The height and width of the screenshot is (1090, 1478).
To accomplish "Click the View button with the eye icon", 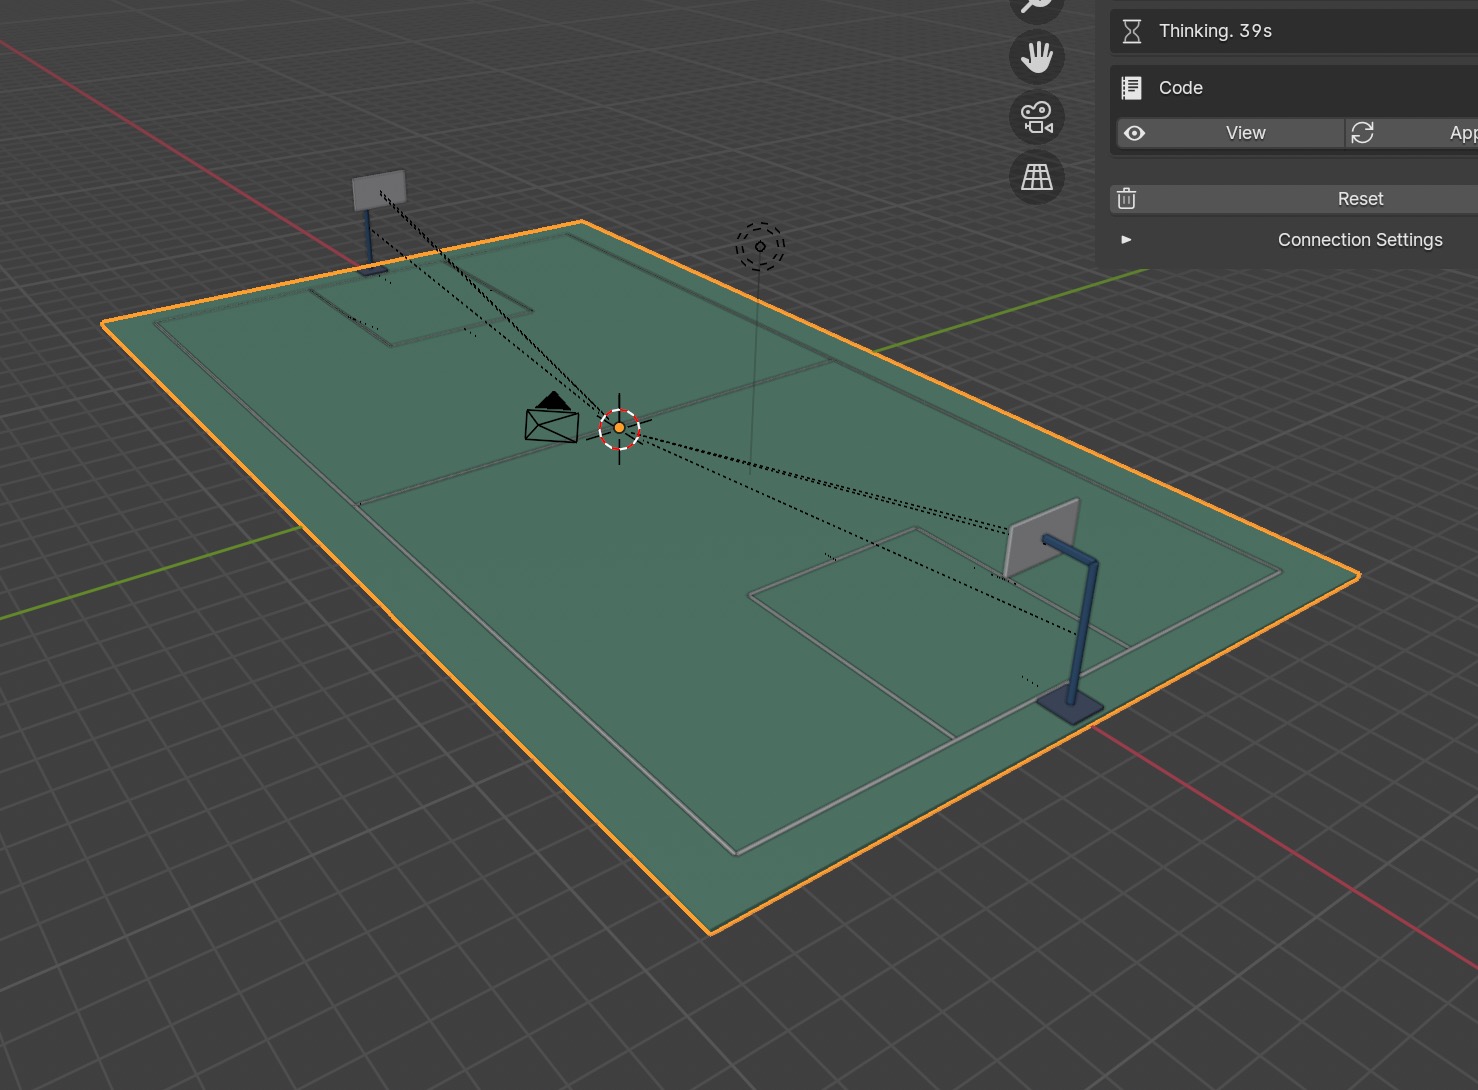I will coord(1230,133).
